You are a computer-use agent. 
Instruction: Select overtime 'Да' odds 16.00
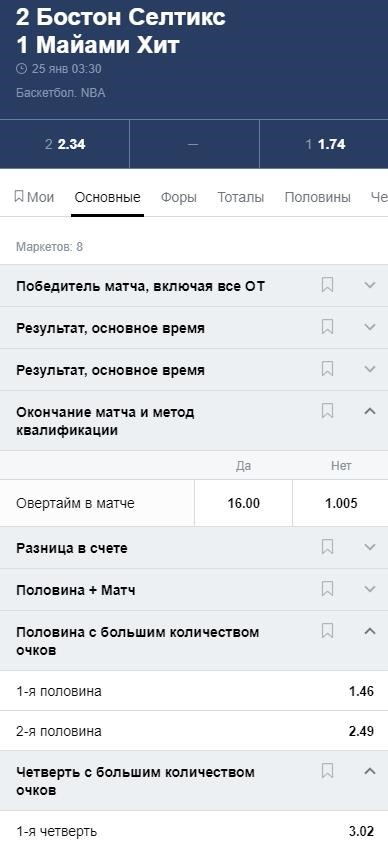(243, 503)
